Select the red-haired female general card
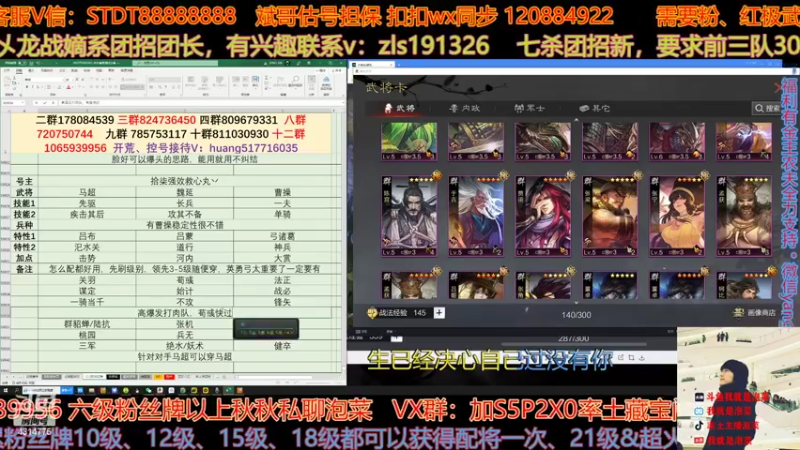 click(x=543, y=216)
